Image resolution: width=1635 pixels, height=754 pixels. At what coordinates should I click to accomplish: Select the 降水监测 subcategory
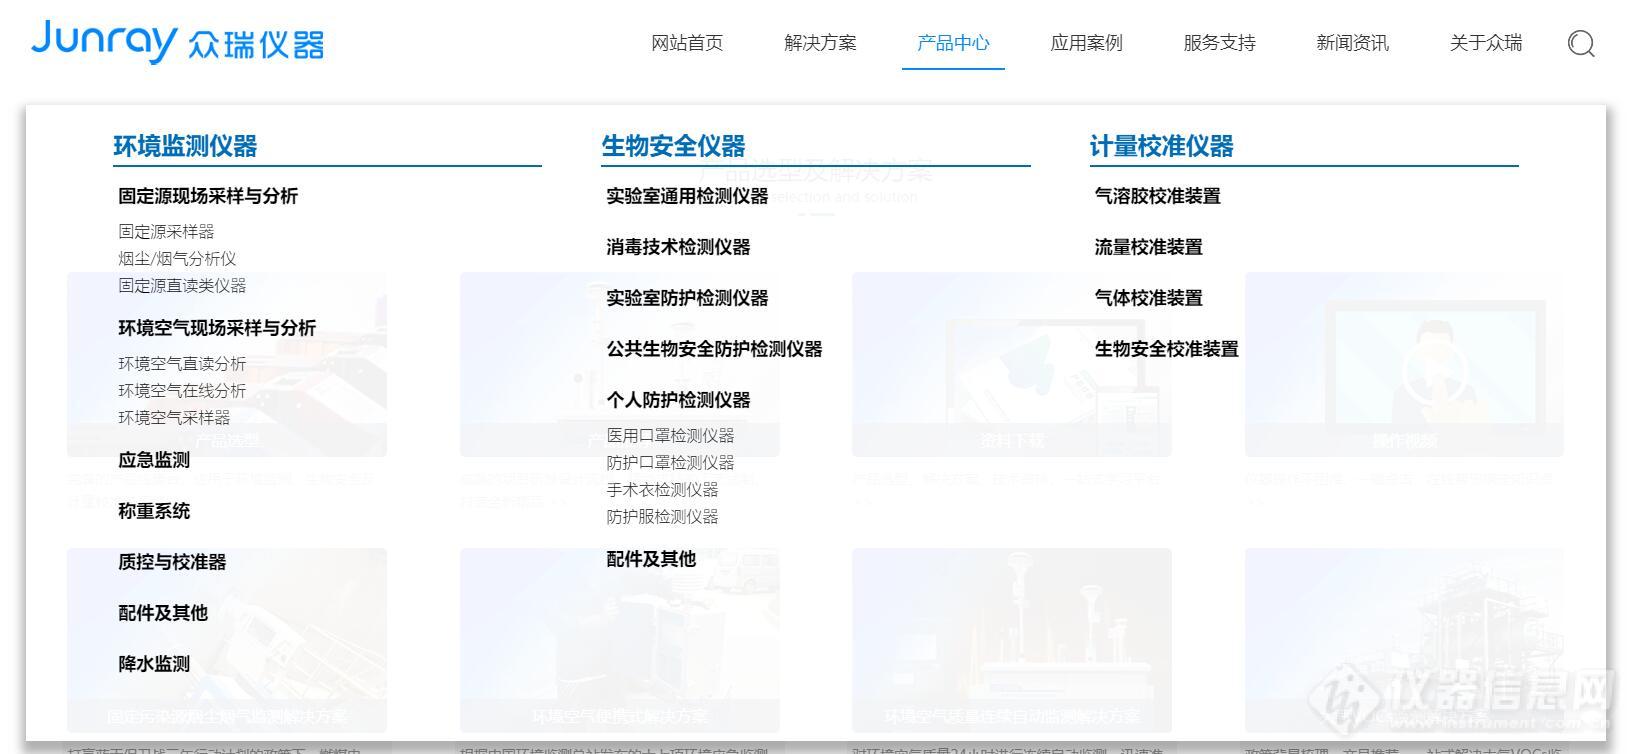pos(154,664)
